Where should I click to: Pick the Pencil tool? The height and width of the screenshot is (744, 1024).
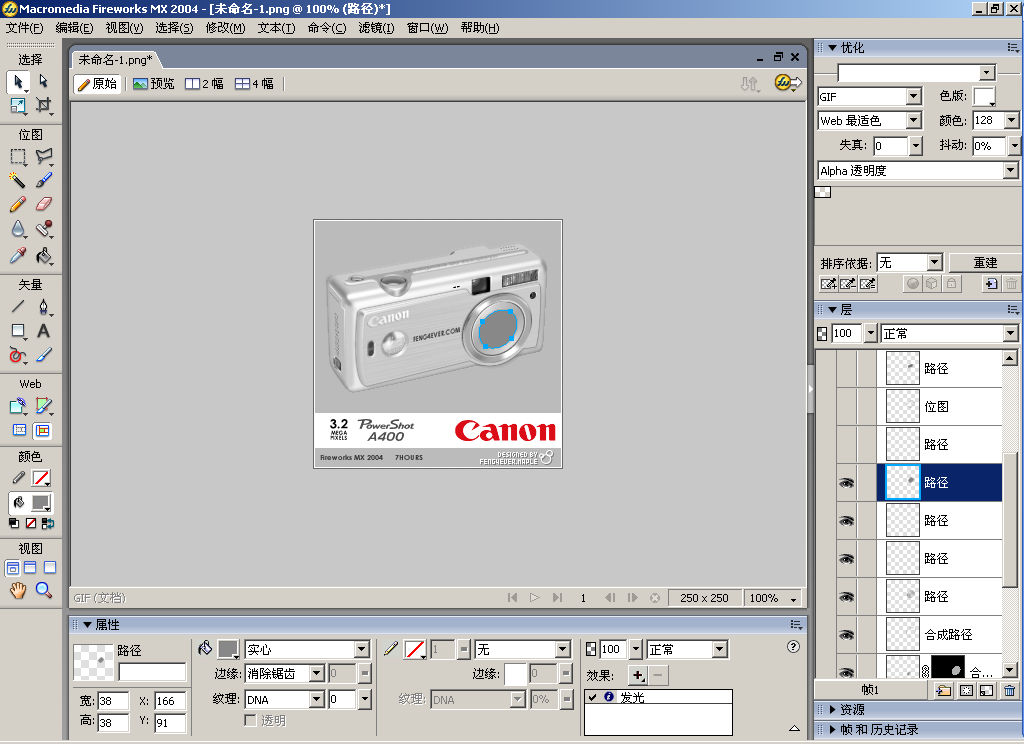(x=18, y=204)
